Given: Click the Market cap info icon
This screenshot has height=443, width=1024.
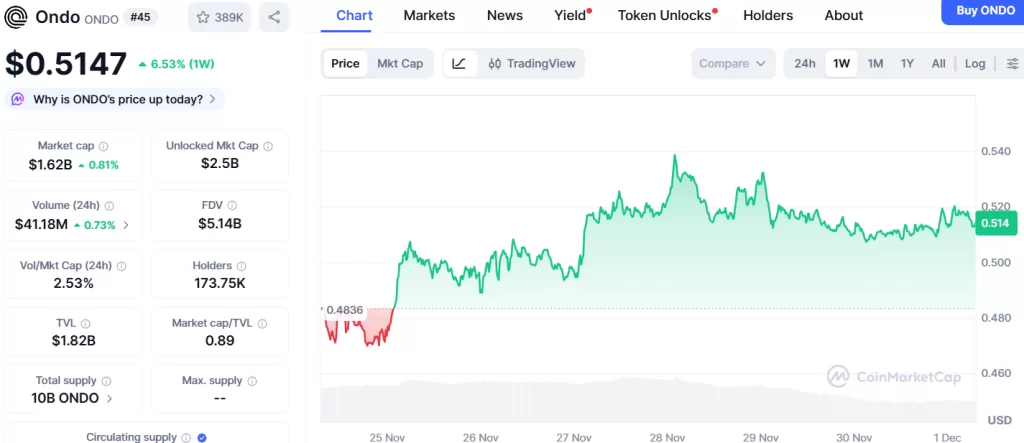Looking at the screenshot, I should click(103, 146).
